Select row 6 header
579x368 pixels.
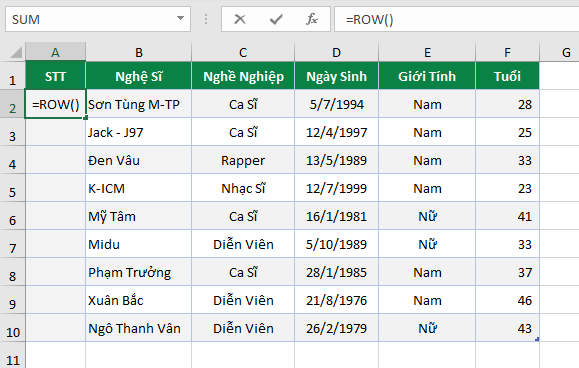point(13,216)
